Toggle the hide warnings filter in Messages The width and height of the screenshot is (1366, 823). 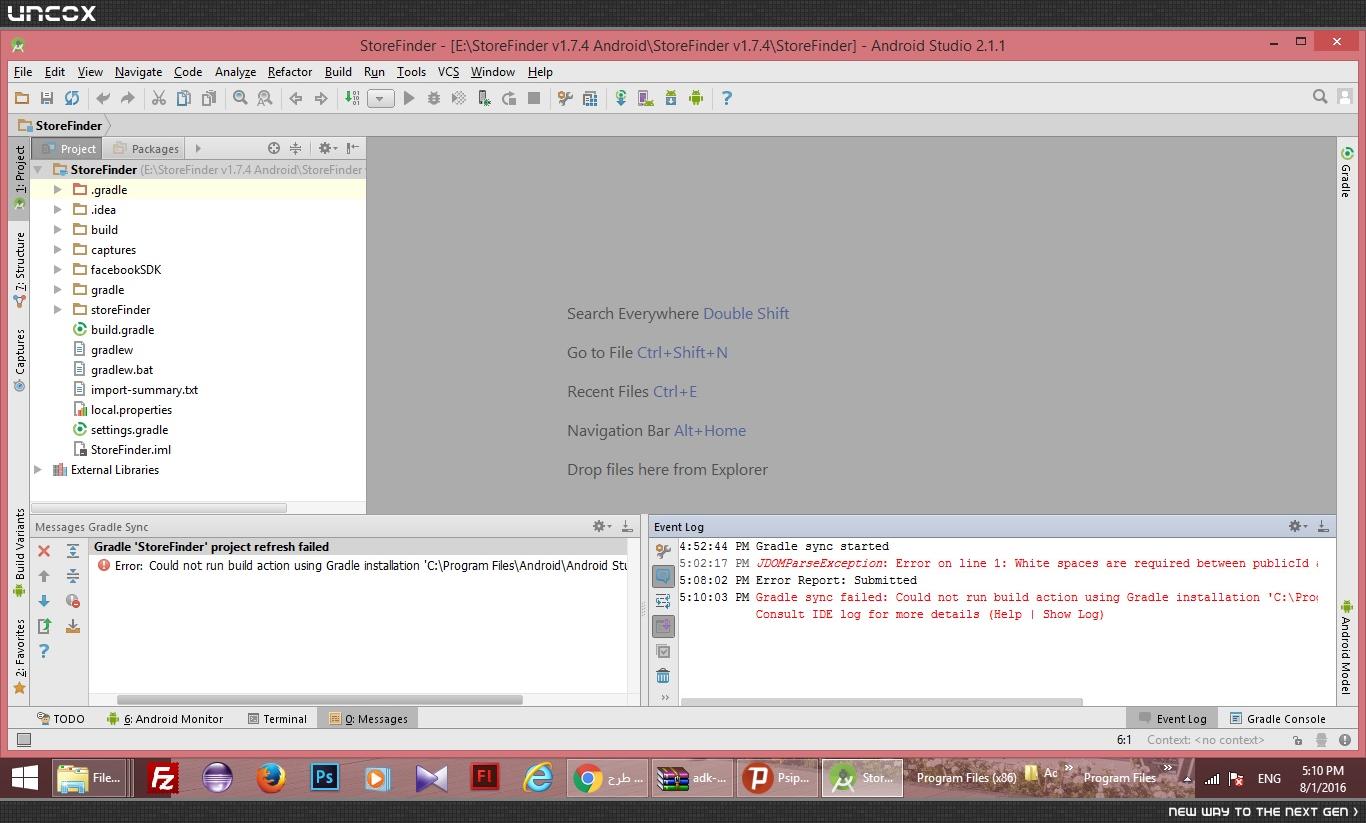point(73,601)
